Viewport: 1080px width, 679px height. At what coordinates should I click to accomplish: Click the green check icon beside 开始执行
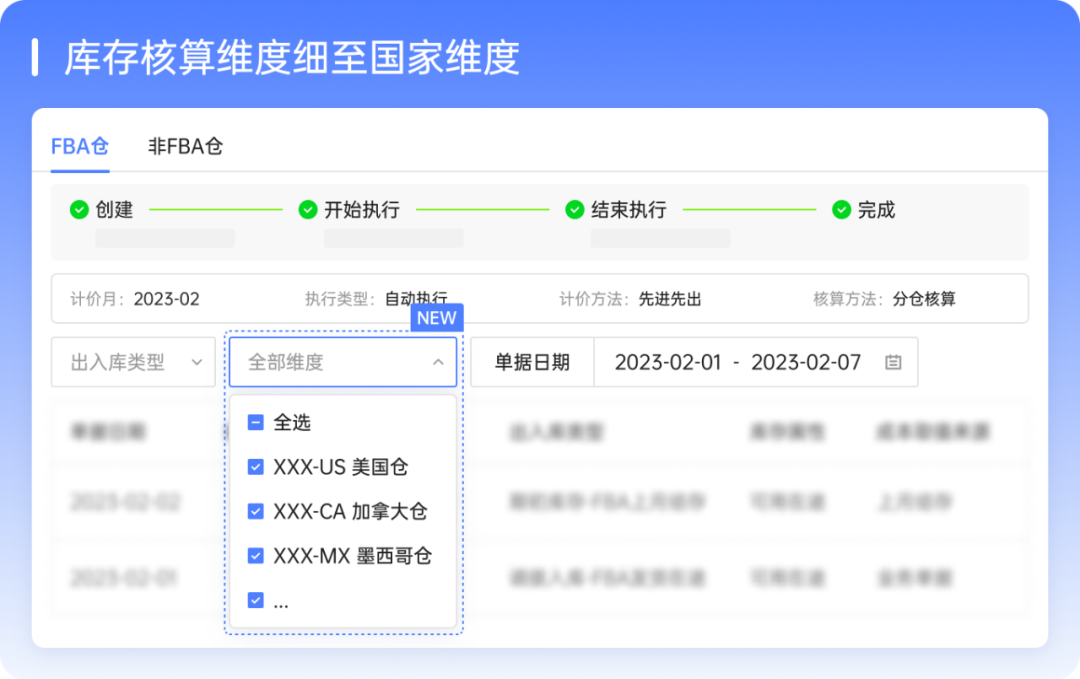pyautogui.click(x=307, y=210)
